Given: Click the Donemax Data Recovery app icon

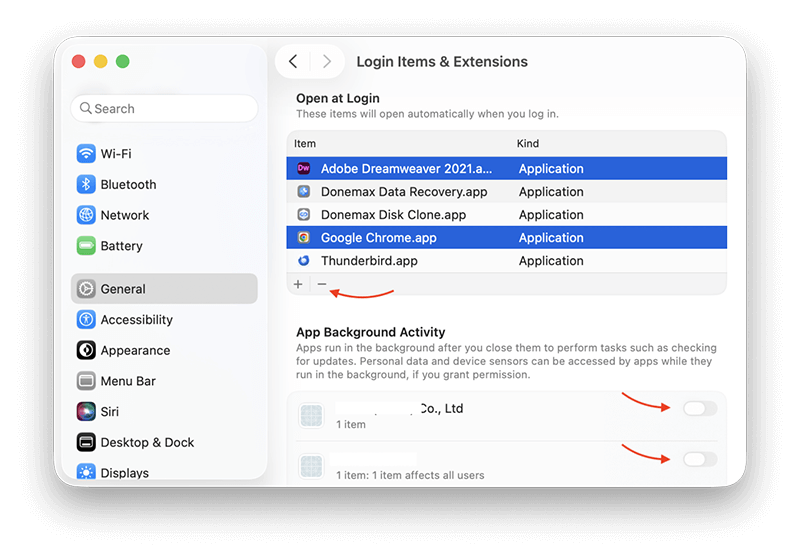Looking at the screenshot, I should tap(304, 191).
